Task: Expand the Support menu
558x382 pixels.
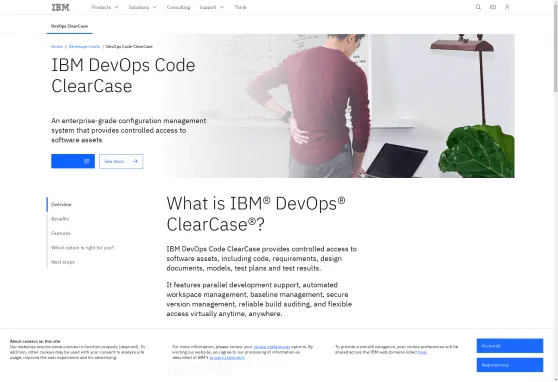Action: coord(212,7)
